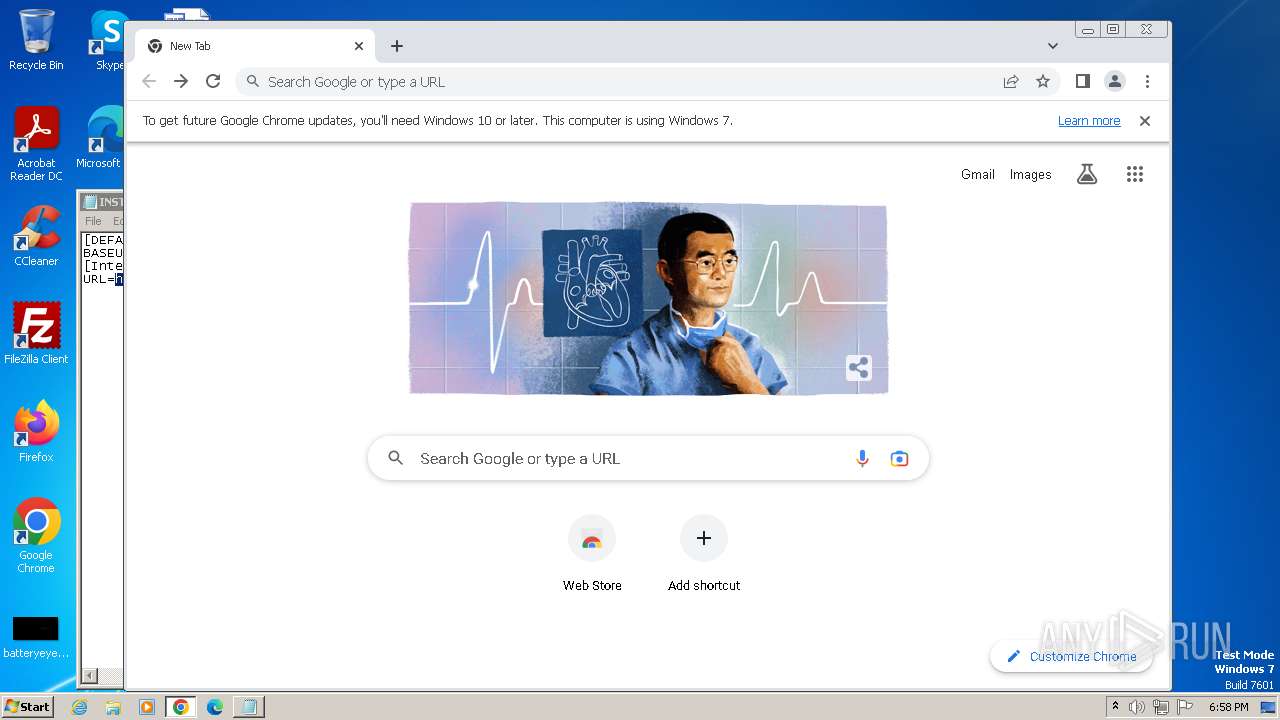Screen dimensions: 1280x720
Task: Bookmark this tab with the star icon
Action: pyautogui.click(x=1043, y=82)
